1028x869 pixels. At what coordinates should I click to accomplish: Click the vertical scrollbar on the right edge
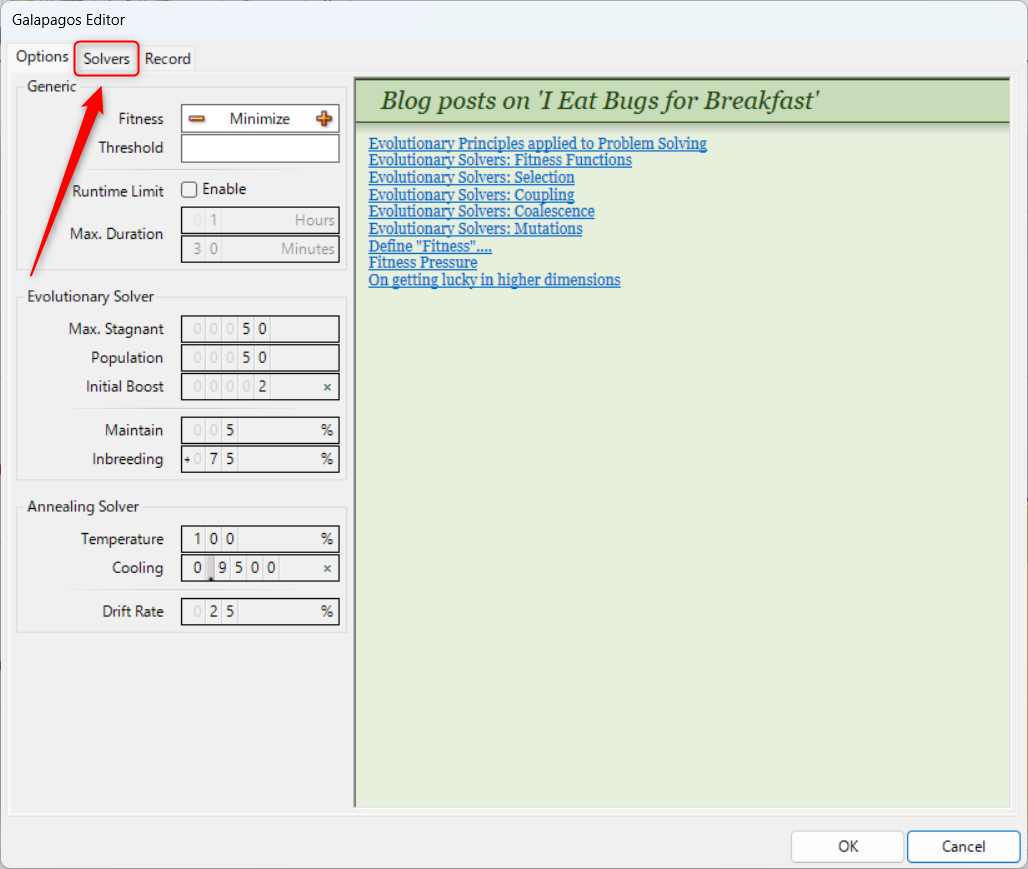[1022, 440]
